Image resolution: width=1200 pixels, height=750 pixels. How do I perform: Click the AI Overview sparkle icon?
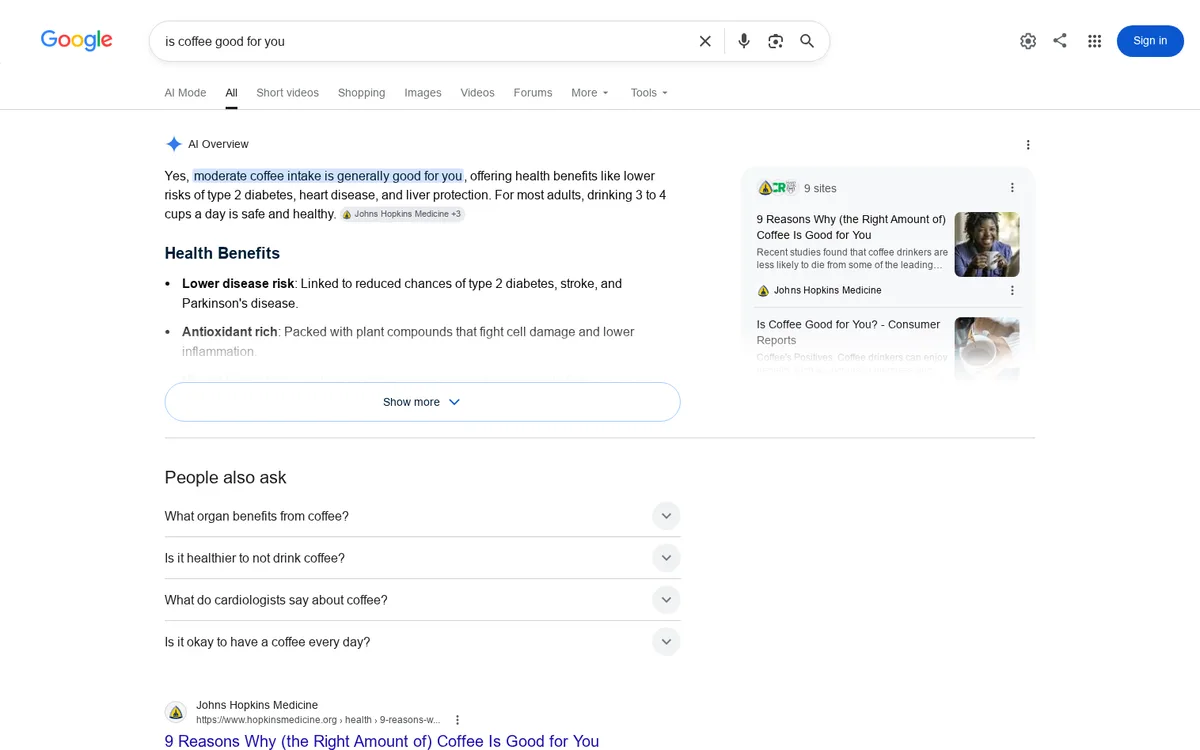tap(174, 144)
